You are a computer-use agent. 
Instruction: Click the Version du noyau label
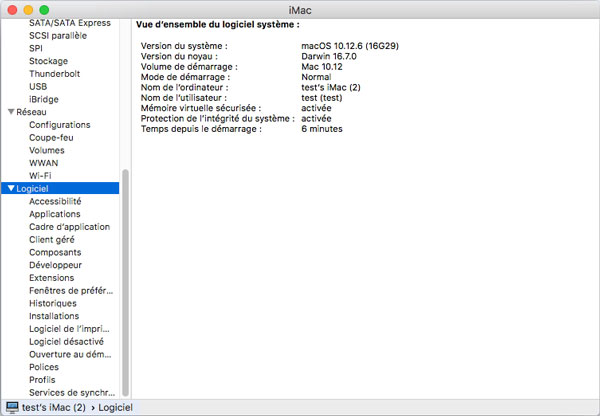point(179,56)
